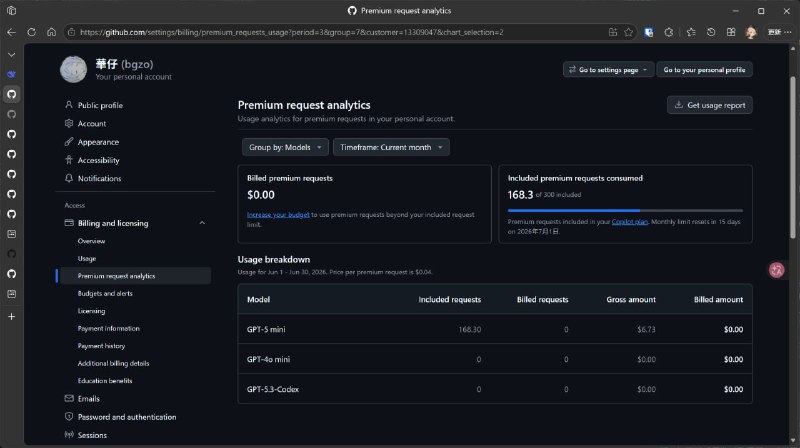Click the $6.73 gross amount value
This screenshot has width=800, height=448.
[646, 330]
